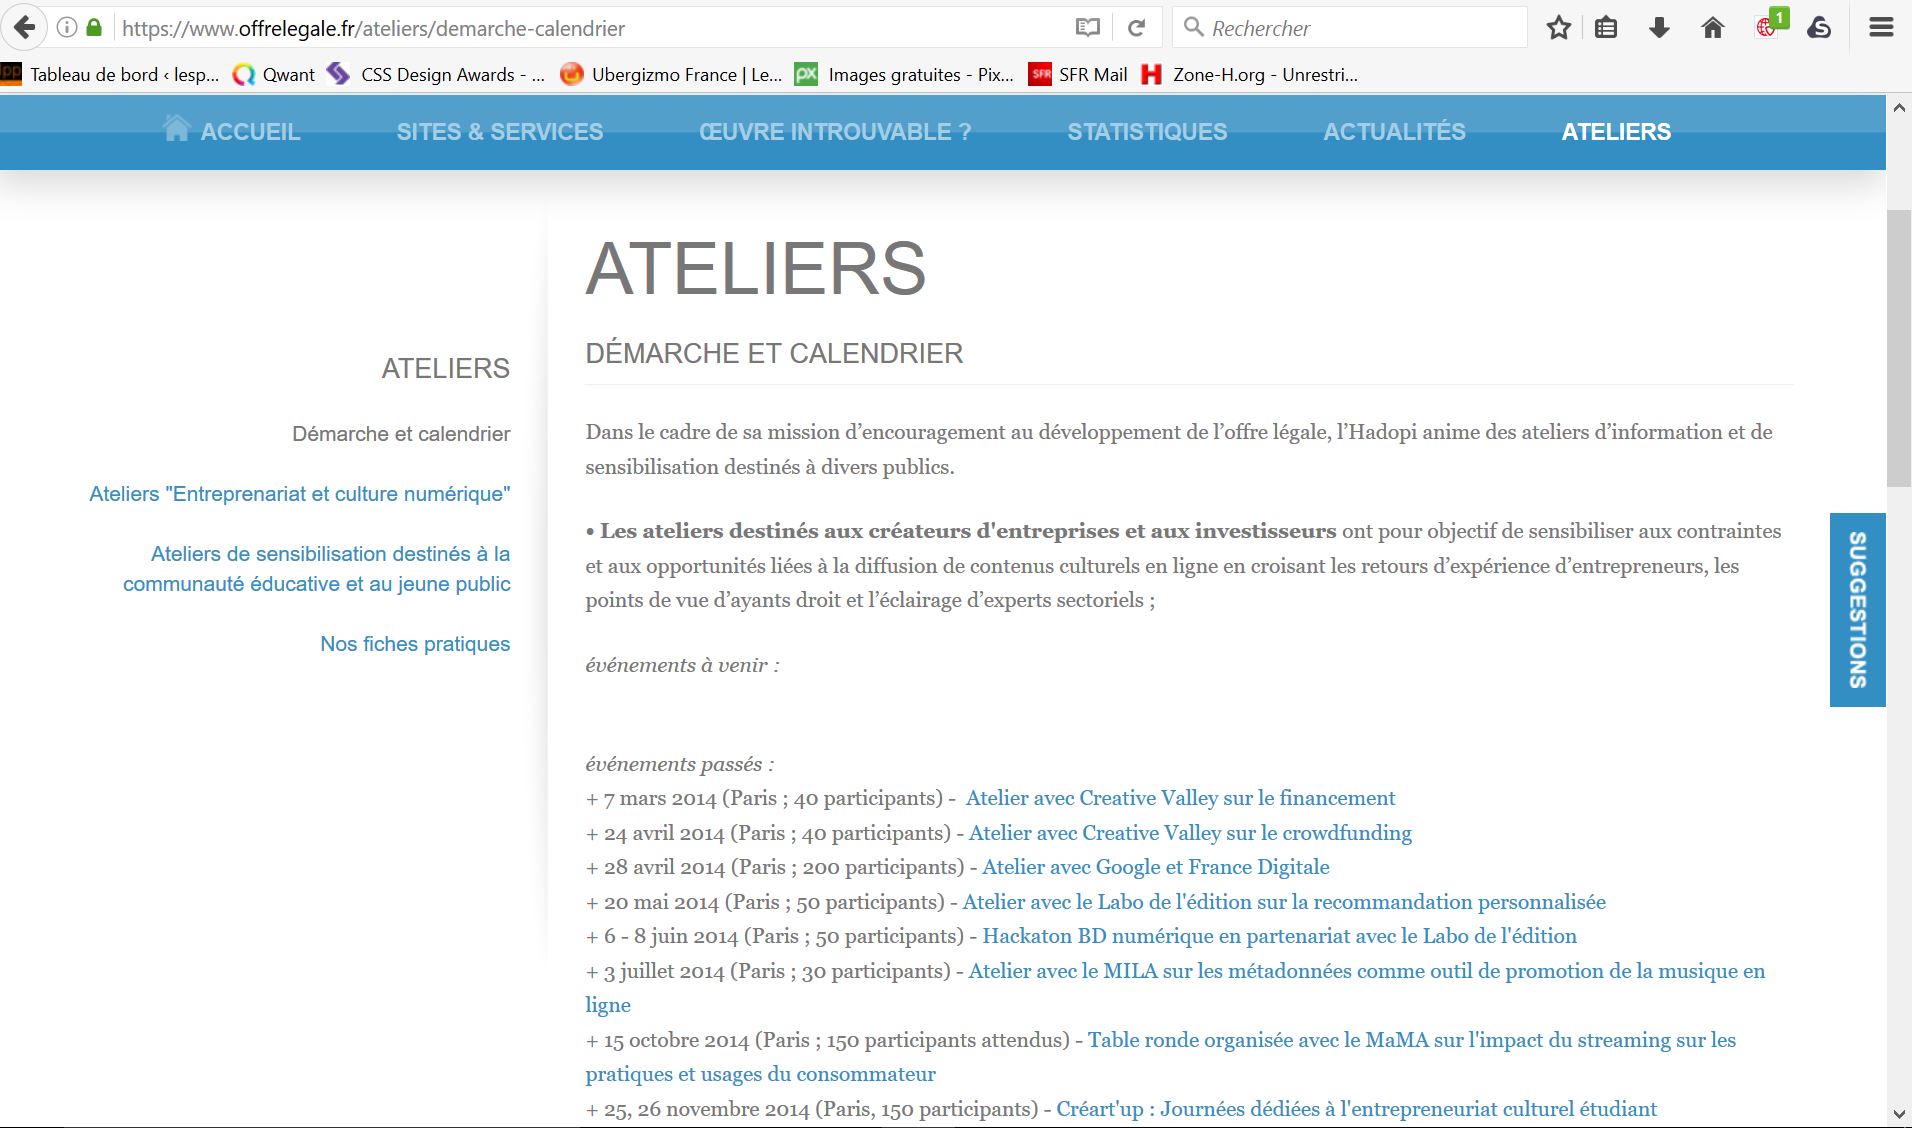Screen dimensions: 1912x1128
Task: Open the extension icon with green badge
Action: pyautogui.click(x=1770, y=25)
